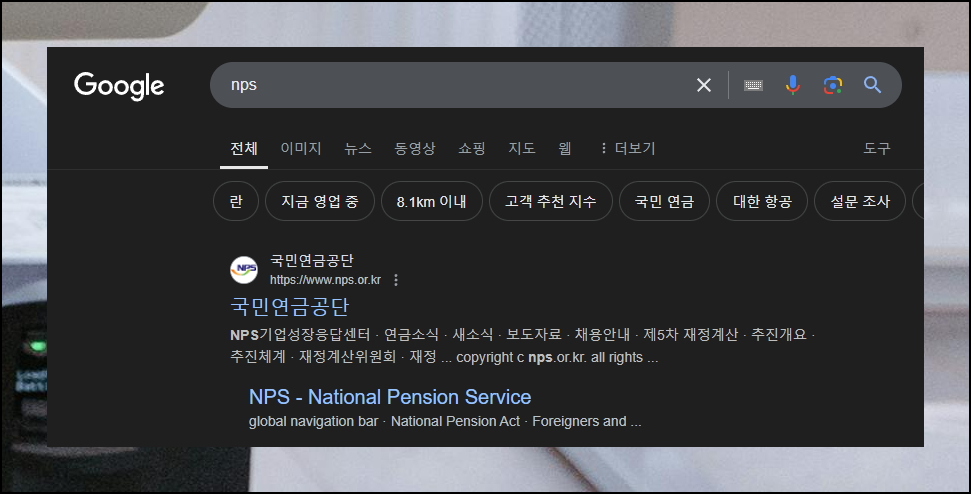Start voice search with the microphone icon
The image size is (971, 494).
tap(793, 85)
